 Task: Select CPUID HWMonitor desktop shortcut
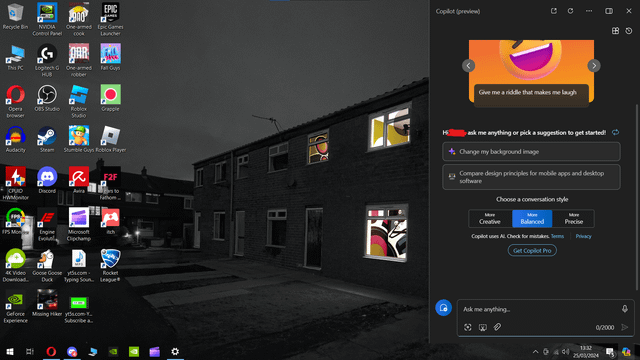click(15, 183)
